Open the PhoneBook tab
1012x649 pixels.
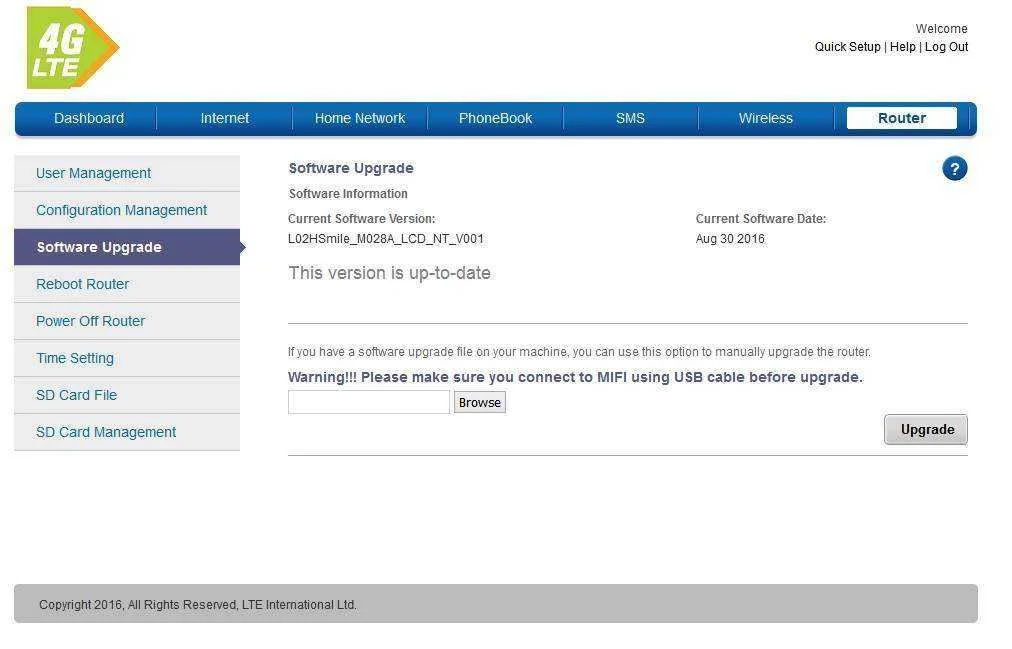point(495,119)
